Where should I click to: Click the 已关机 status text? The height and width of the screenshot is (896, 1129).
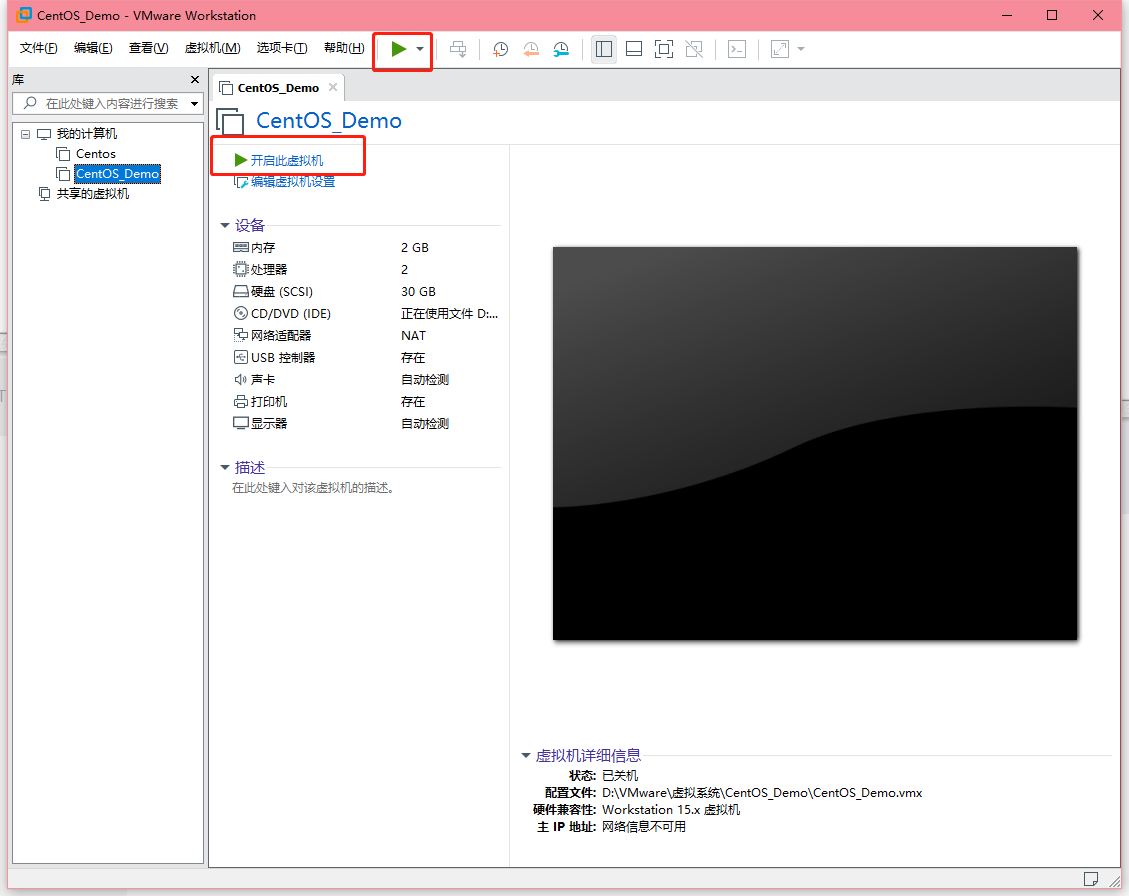tap(620, 776)
